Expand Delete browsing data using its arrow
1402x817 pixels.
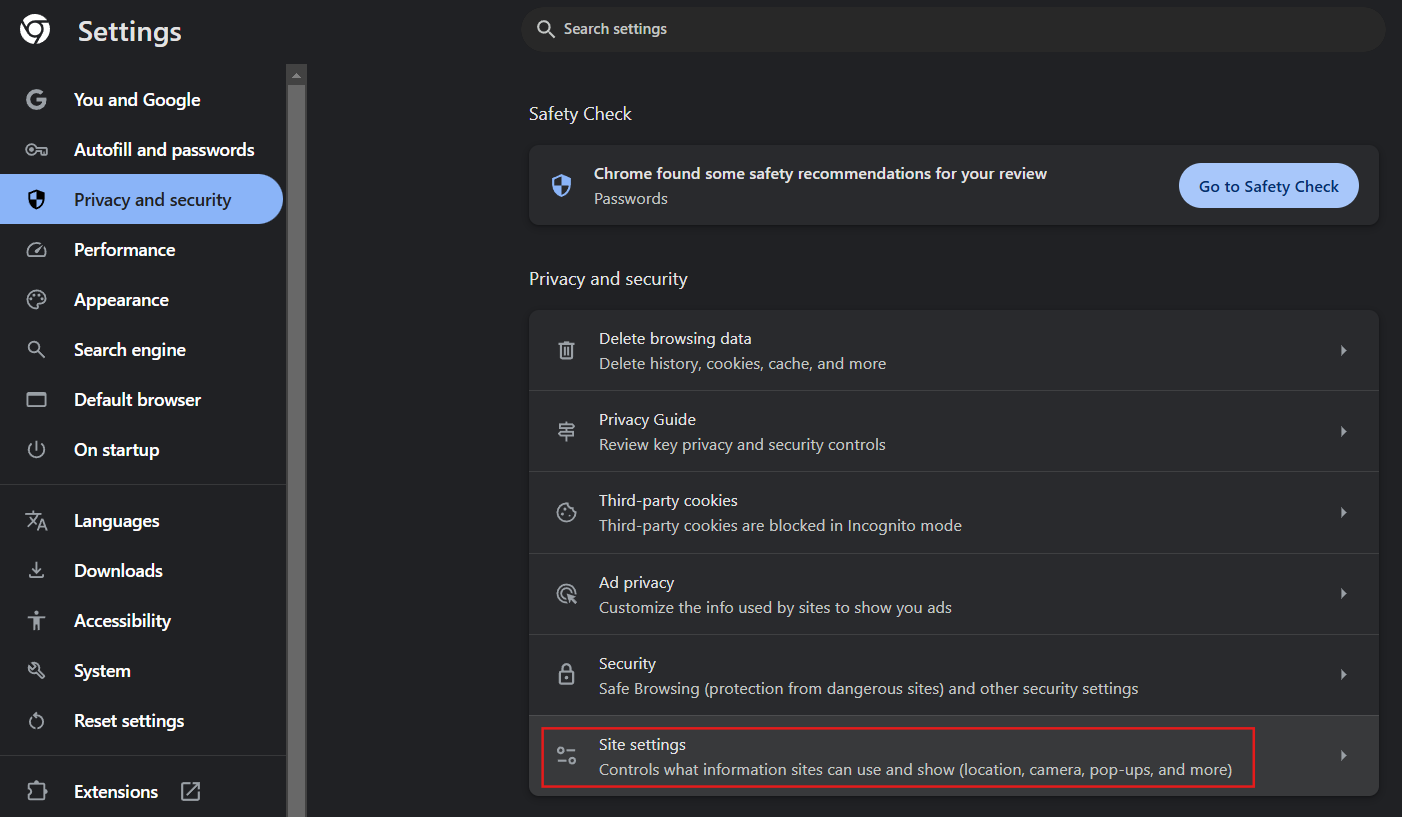coord(1343,351)
